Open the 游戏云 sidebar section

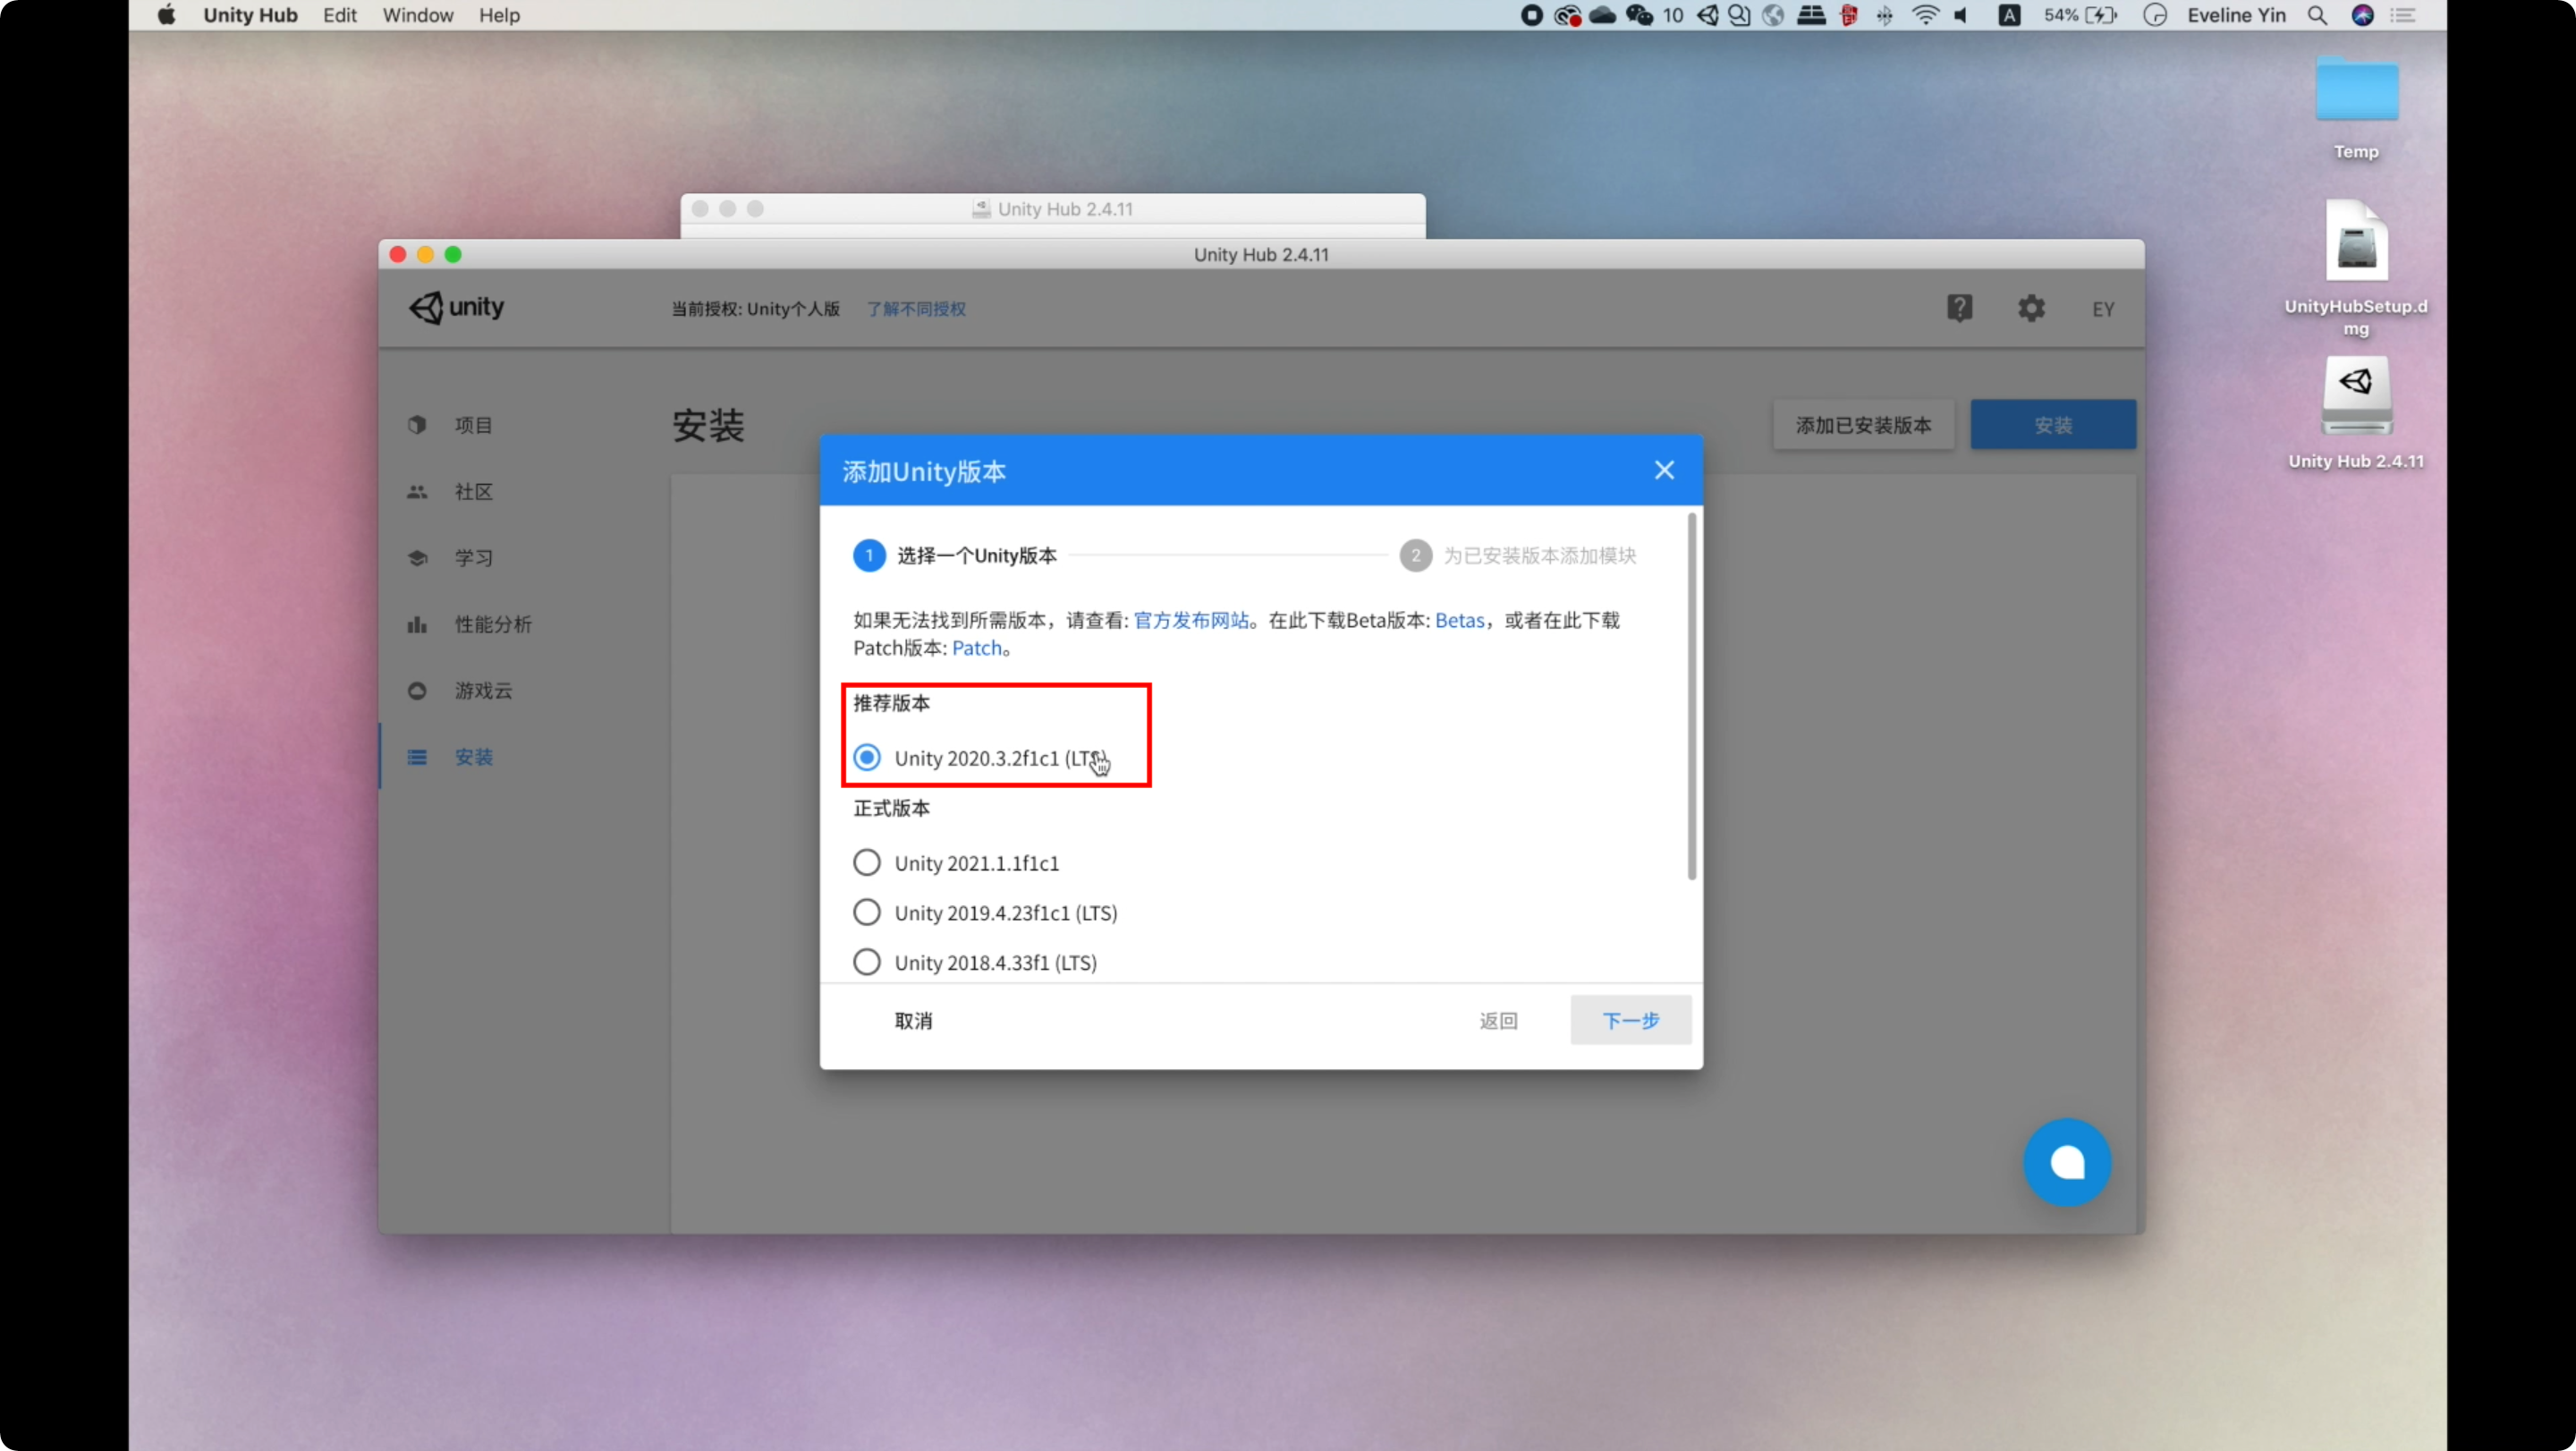point(483,690)
